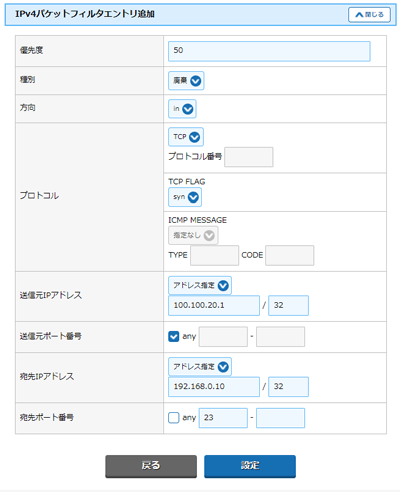
Task: Open the protocol dropdown showing TCP
Action: tap(186, 137)
